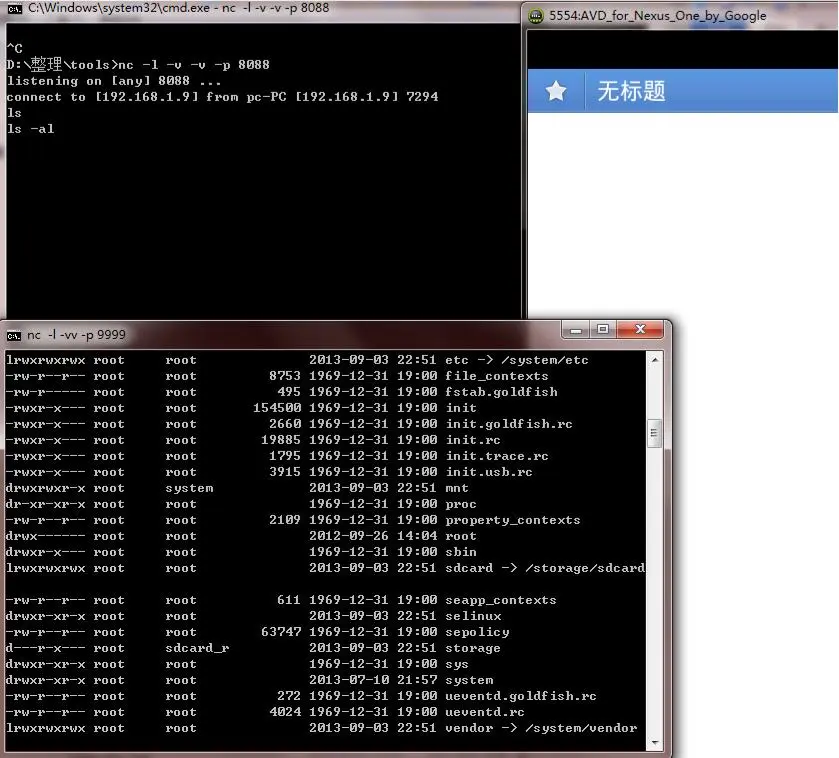Click the cmd icon of nc -l -vv -p 9999 window
This screenshot has height=758, width=839.
tap(13, 335)
